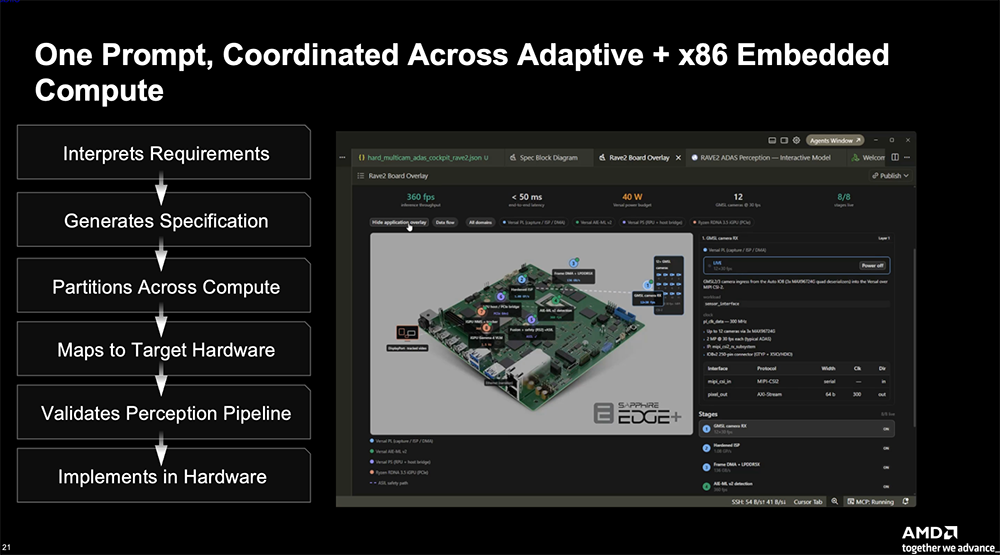Viewport: 1000px width, 555px height.
Task: Toggle ON switch for GMSL camera RX stage
Action: [x=886, y=429]
